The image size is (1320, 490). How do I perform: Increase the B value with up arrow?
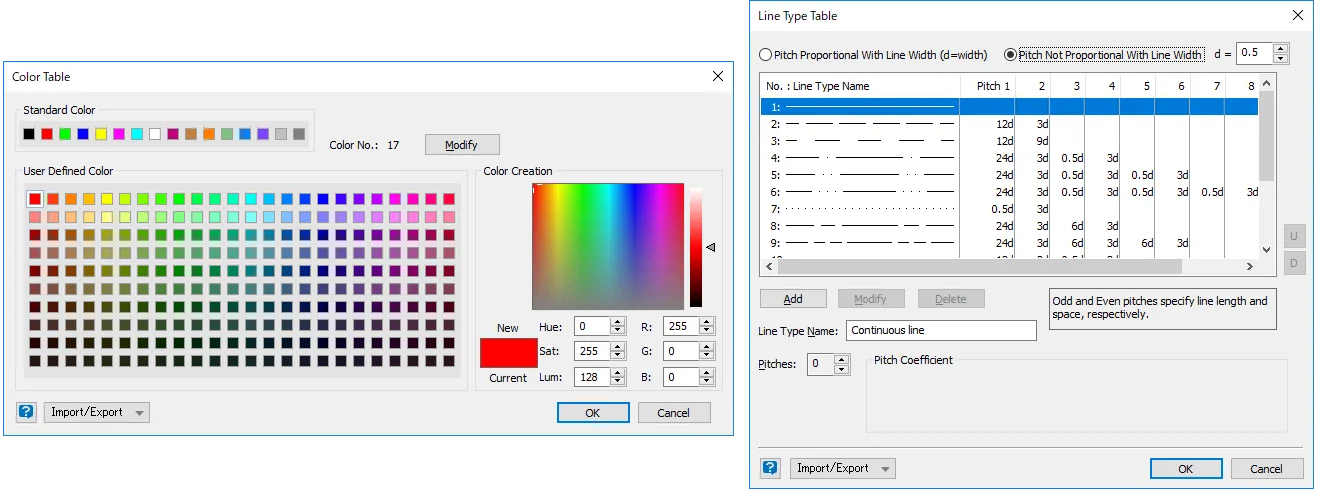(708, 373)
